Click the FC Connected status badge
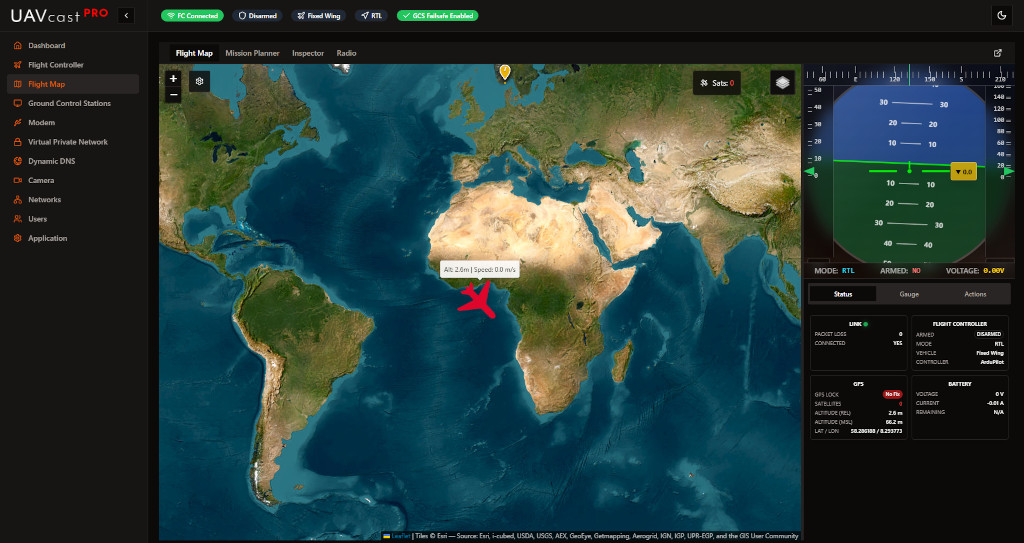Image resolution: width=1024 pixels, height=543 pixels. click(192, 16)
